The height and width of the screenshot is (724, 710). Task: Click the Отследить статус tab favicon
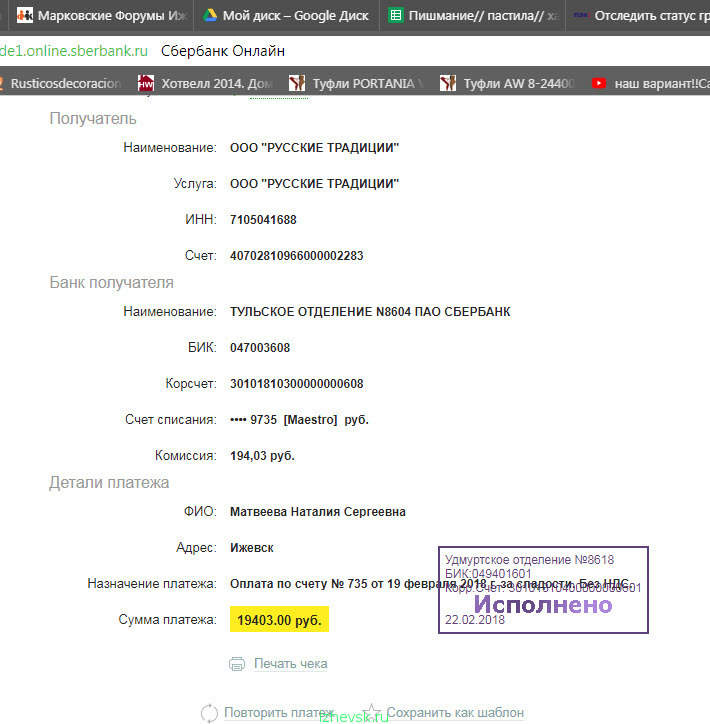580,15
